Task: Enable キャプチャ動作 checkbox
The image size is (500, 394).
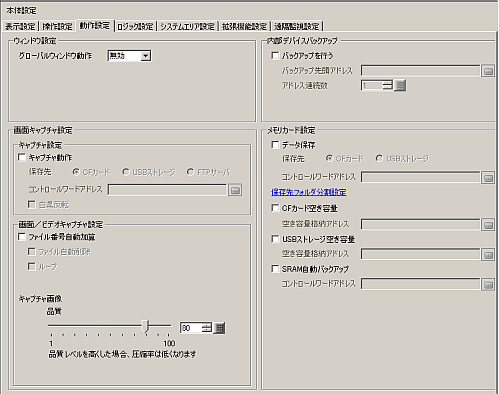Action: point(22,157)
